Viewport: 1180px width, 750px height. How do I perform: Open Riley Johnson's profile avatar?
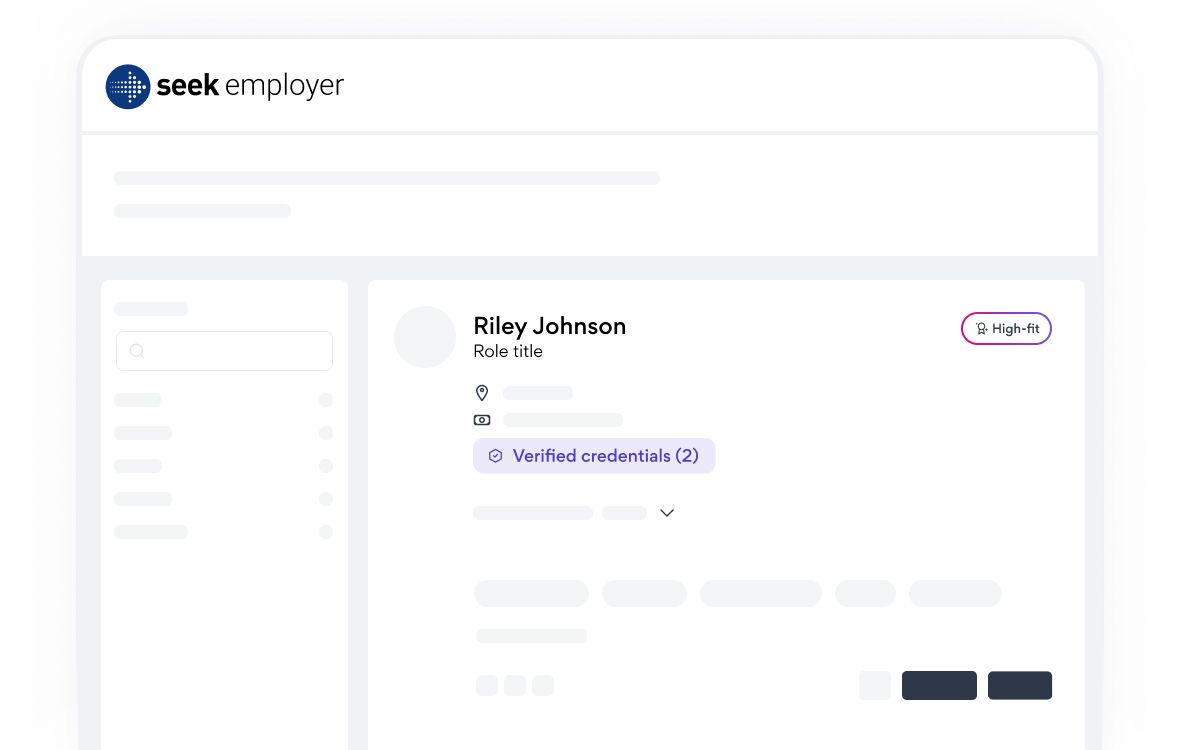click(x=424, y=337)
